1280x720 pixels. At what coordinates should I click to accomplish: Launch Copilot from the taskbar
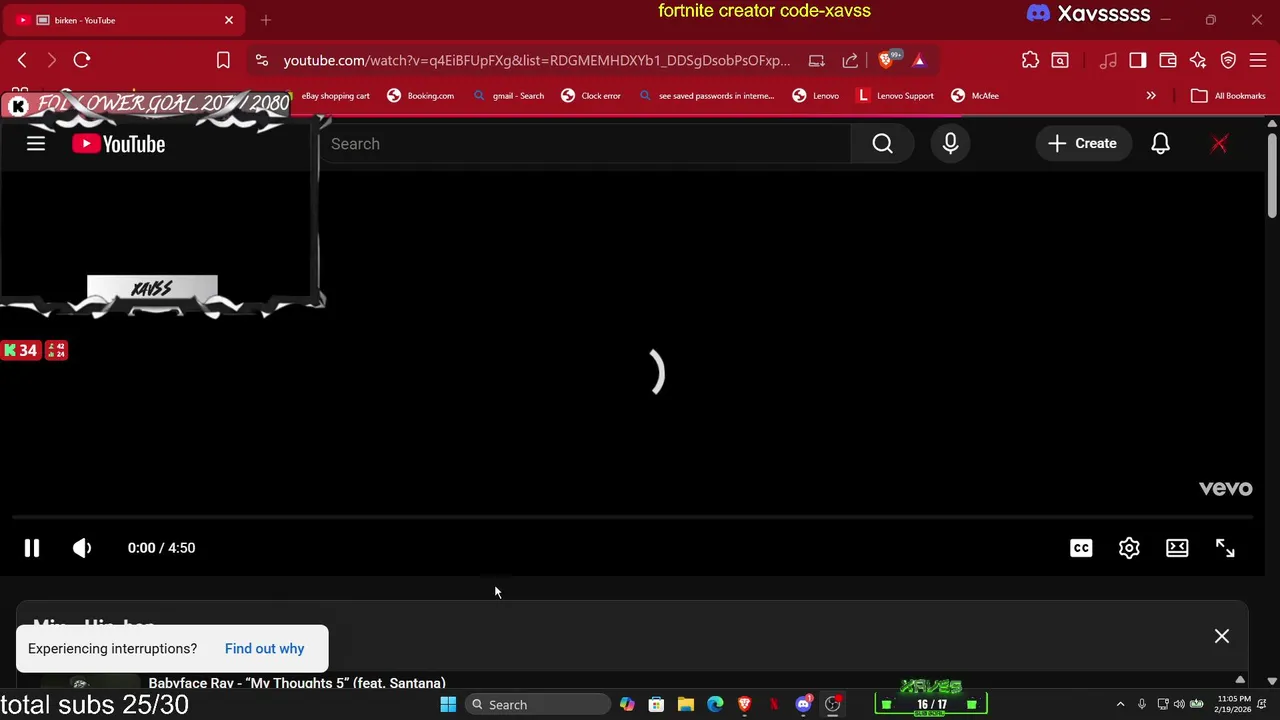[x=627, y=705]
